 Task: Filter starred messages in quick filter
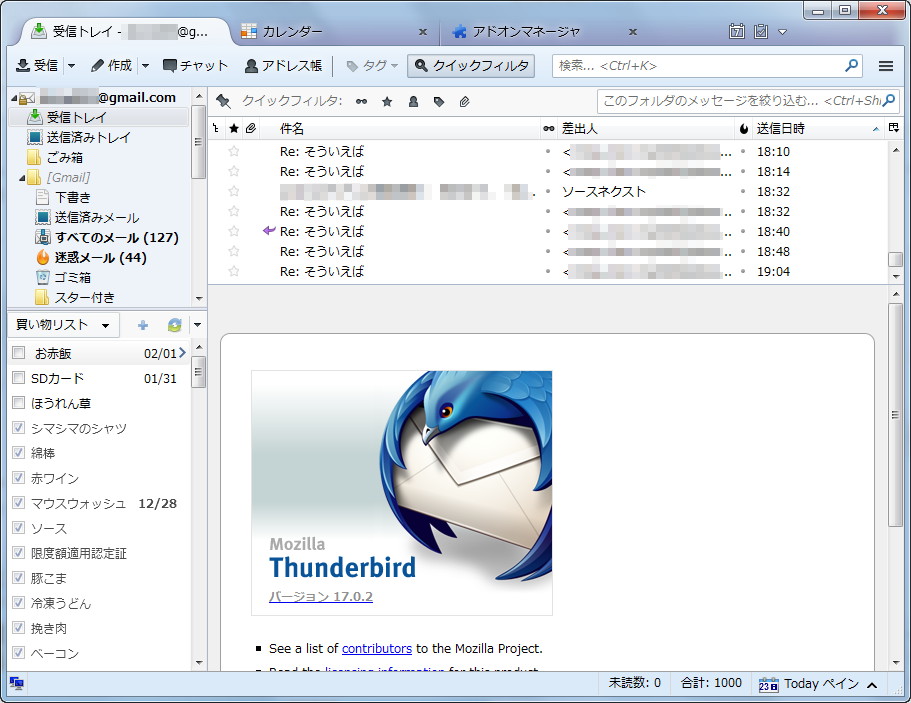[x=387, y=102]
